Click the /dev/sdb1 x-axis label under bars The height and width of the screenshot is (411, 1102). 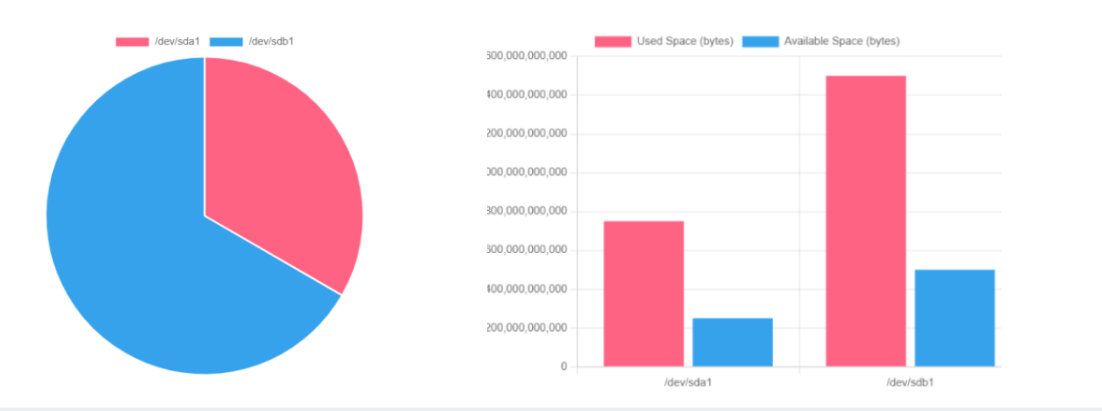(x=910, y=383)
